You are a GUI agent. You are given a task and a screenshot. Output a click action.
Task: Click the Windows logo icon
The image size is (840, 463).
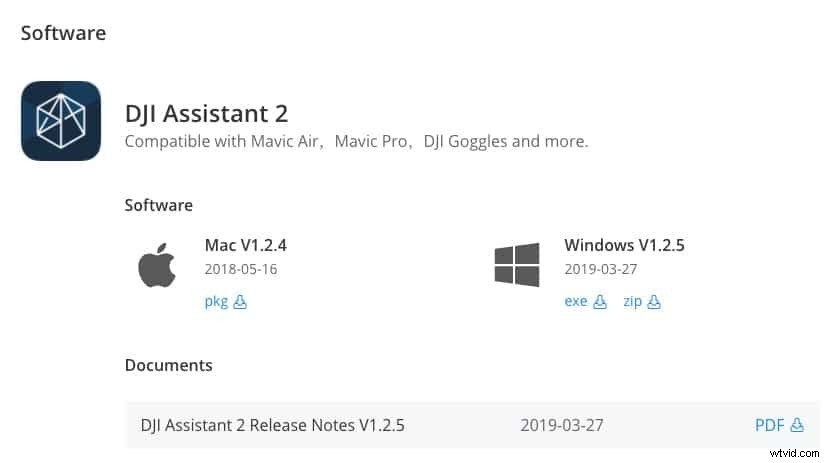(x=517, y=265)
